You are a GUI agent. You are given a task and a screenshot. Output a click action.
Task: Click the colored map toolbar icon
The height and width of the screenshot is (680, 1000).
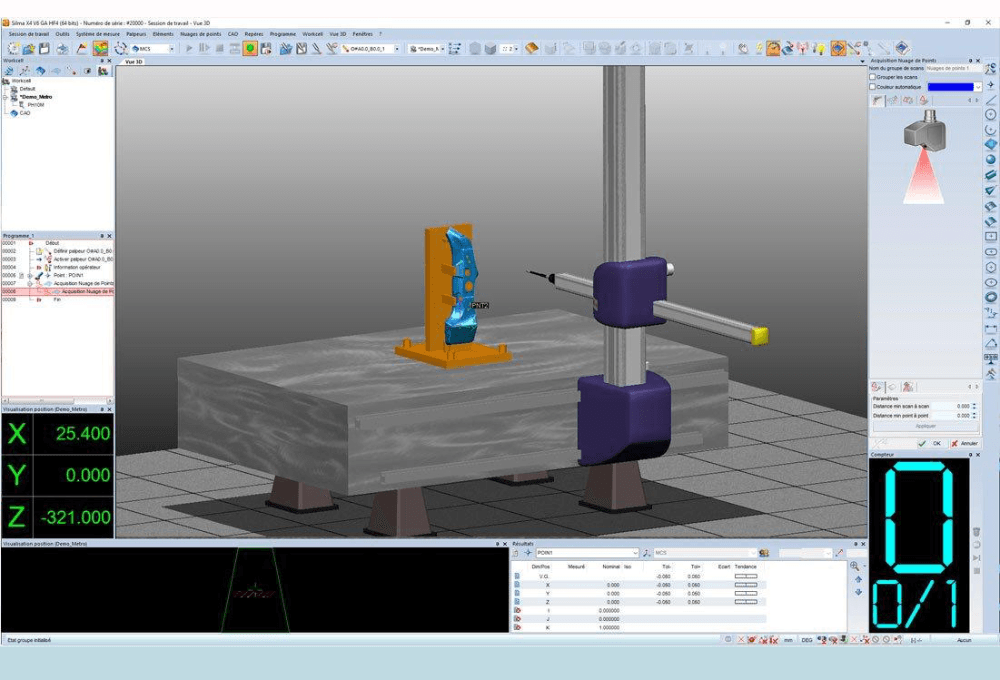pos(100,48)
